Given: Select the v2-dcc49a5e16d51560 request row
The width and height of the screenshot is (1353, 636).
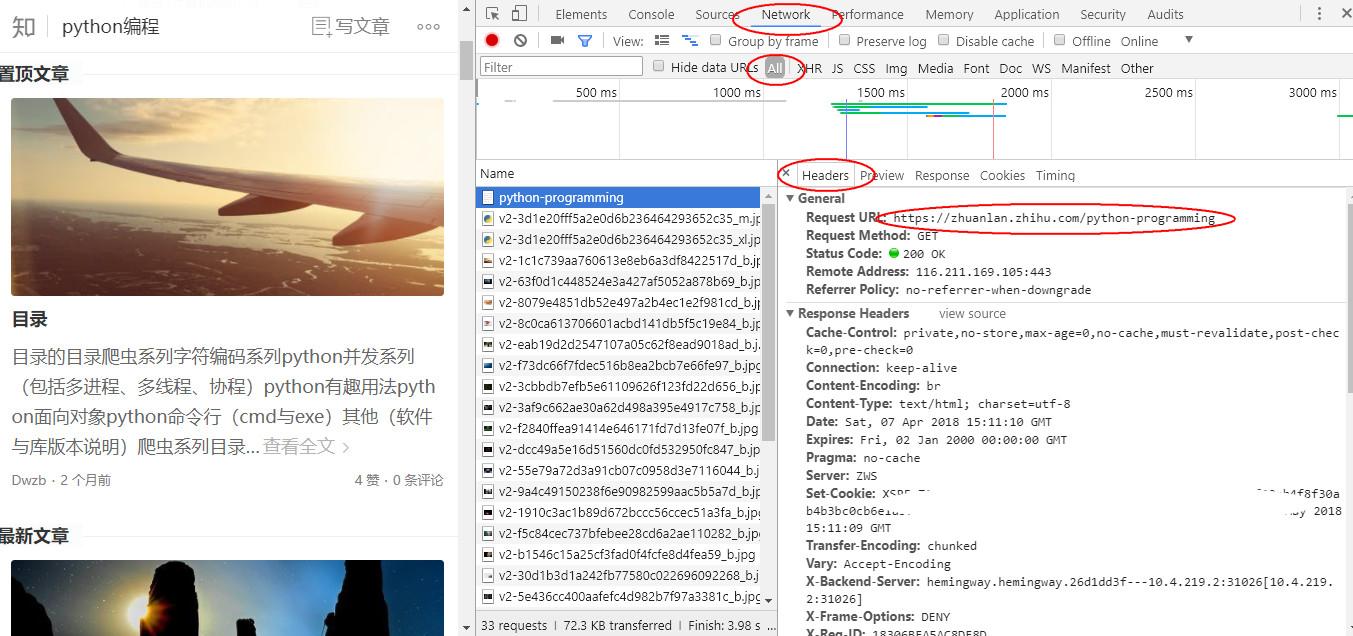Looking at the screenshot, I should [x=619, y=449].
